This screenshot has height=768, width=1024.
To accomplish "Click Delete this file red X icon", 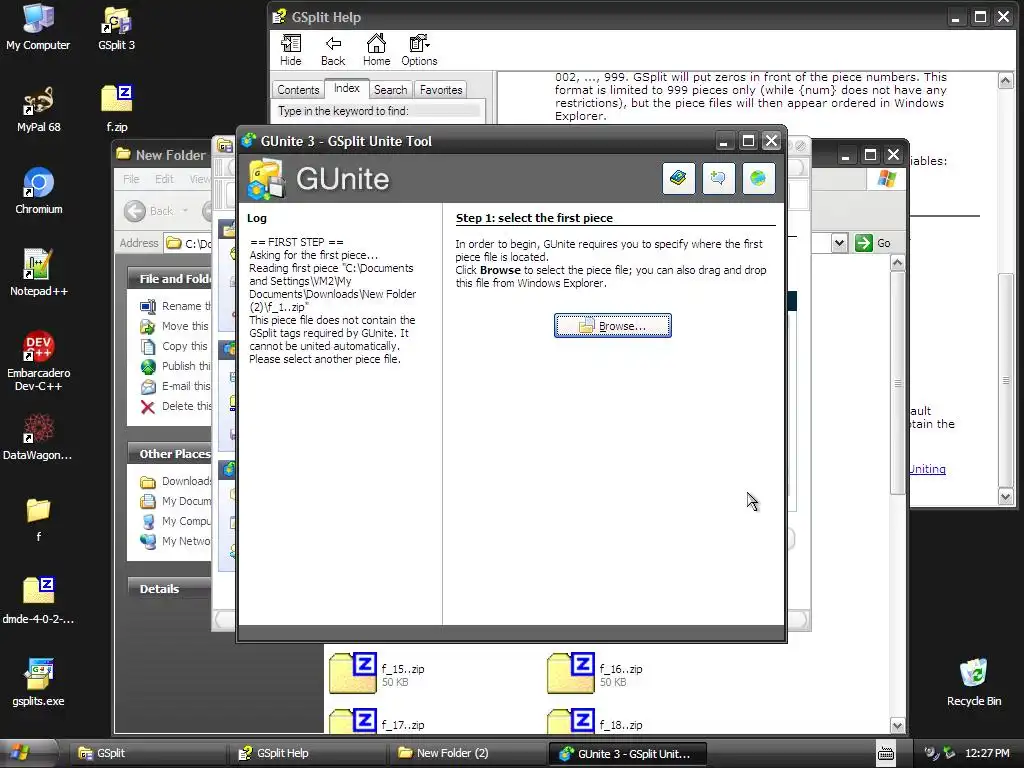I will pyautogui.click(x=148, y=407).
